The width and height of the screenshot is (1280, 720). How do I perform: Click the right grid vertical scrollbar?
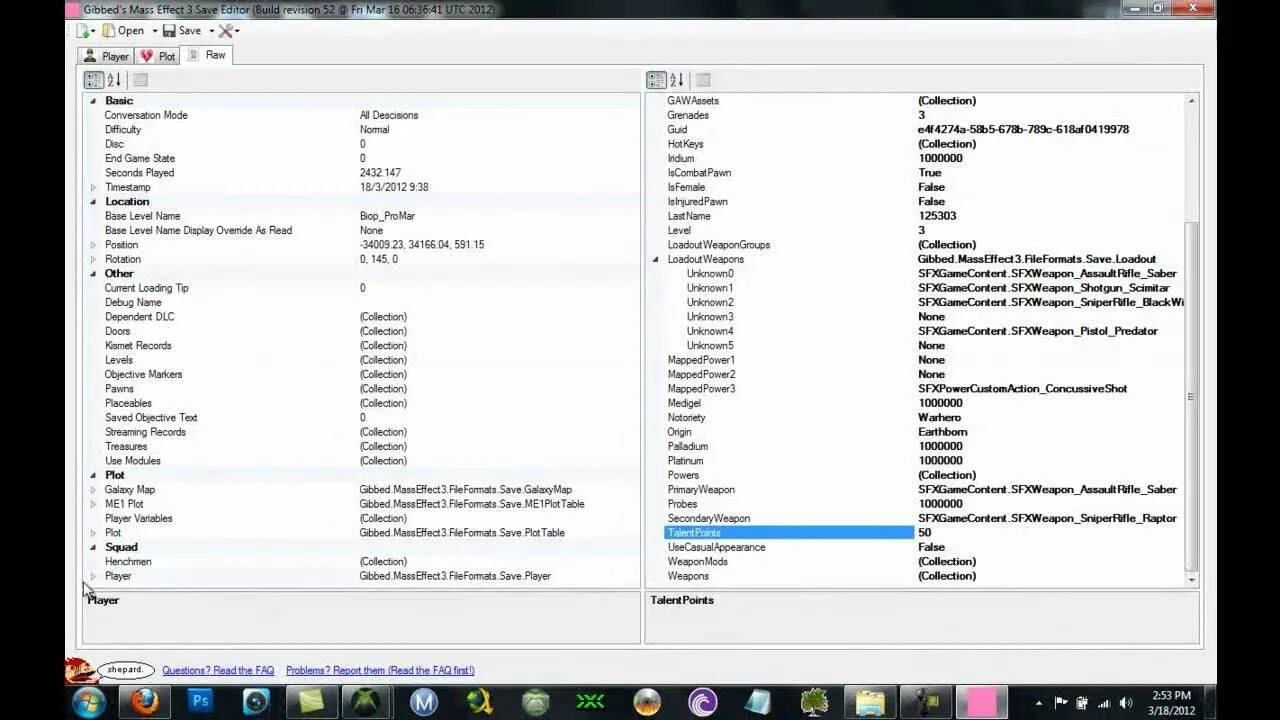[1190, 396]
